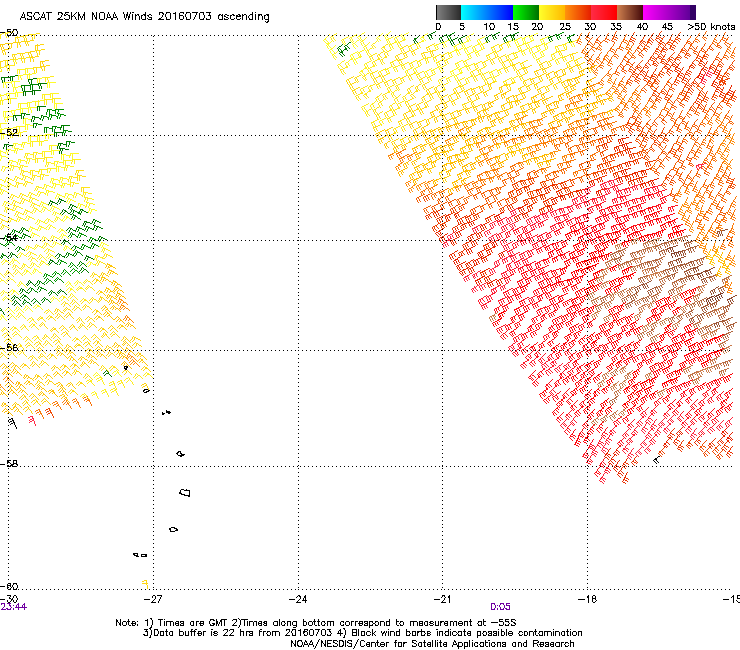
Task: Pick the brown 35-40 knots legend swatch
Action: [630, 12]
